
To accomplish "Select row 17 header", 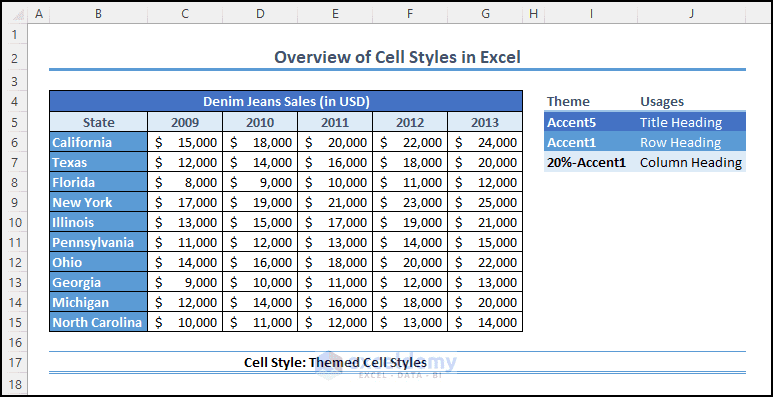I will [x=14, y=363].
